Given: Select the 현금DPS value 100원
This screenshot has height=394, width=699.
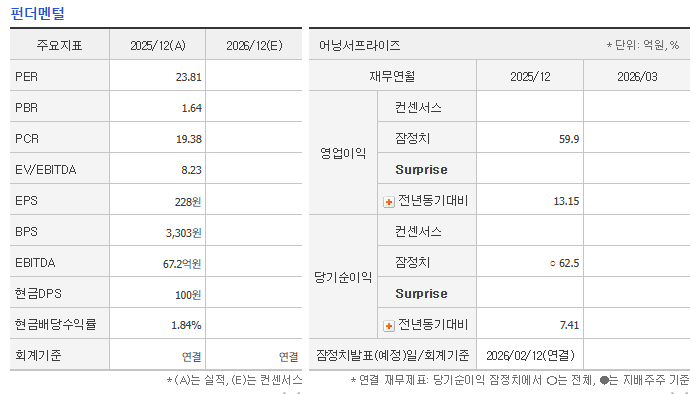Looking at the screenshot, I should tap(188, 295).
